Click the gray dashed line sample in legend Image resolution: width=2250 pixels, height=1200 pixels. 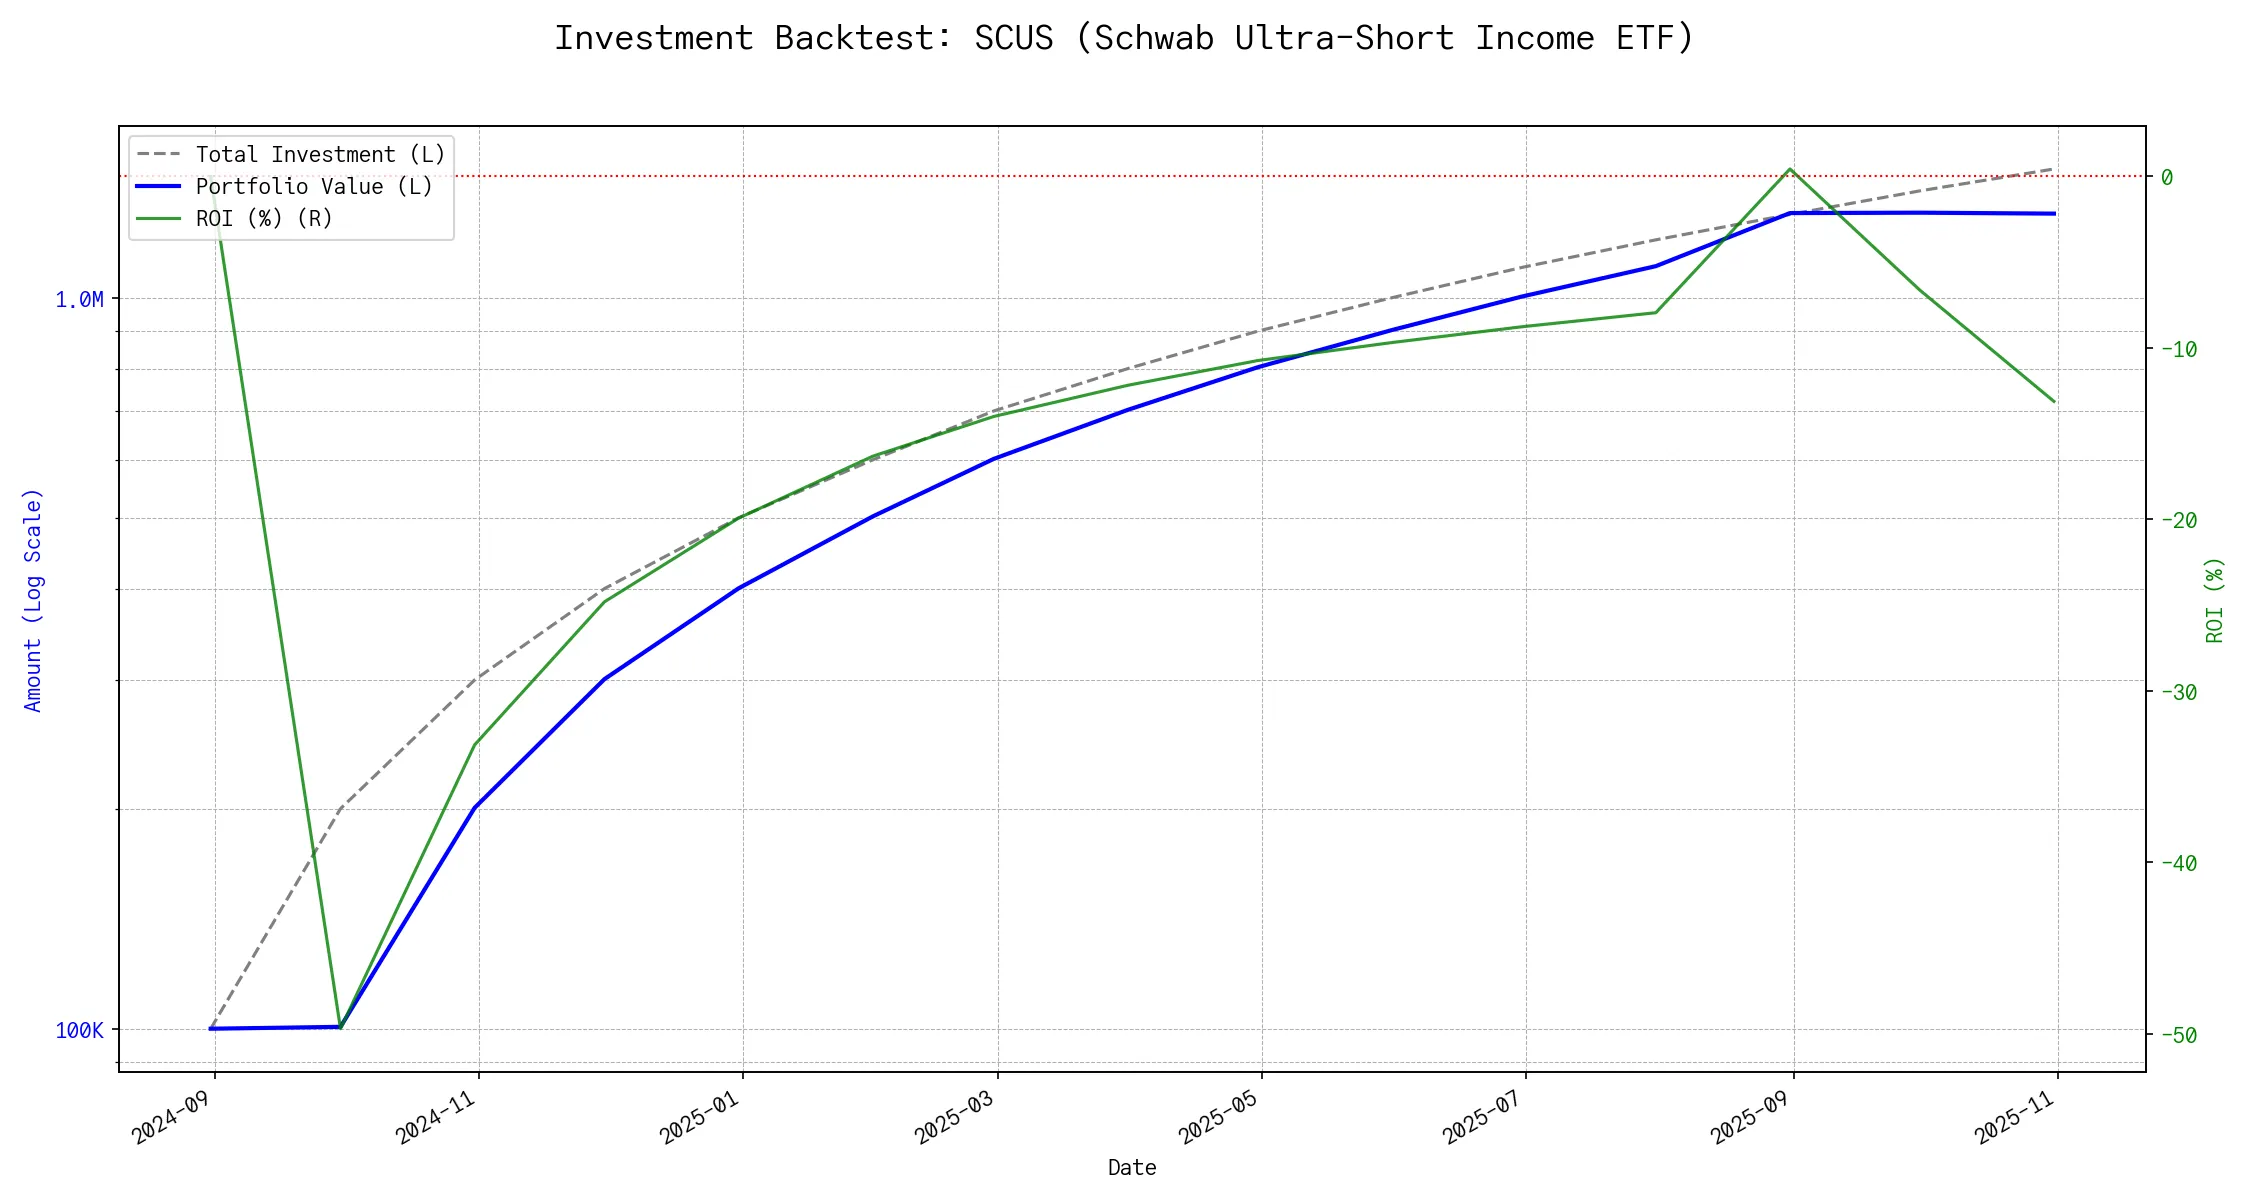(159, 155)
